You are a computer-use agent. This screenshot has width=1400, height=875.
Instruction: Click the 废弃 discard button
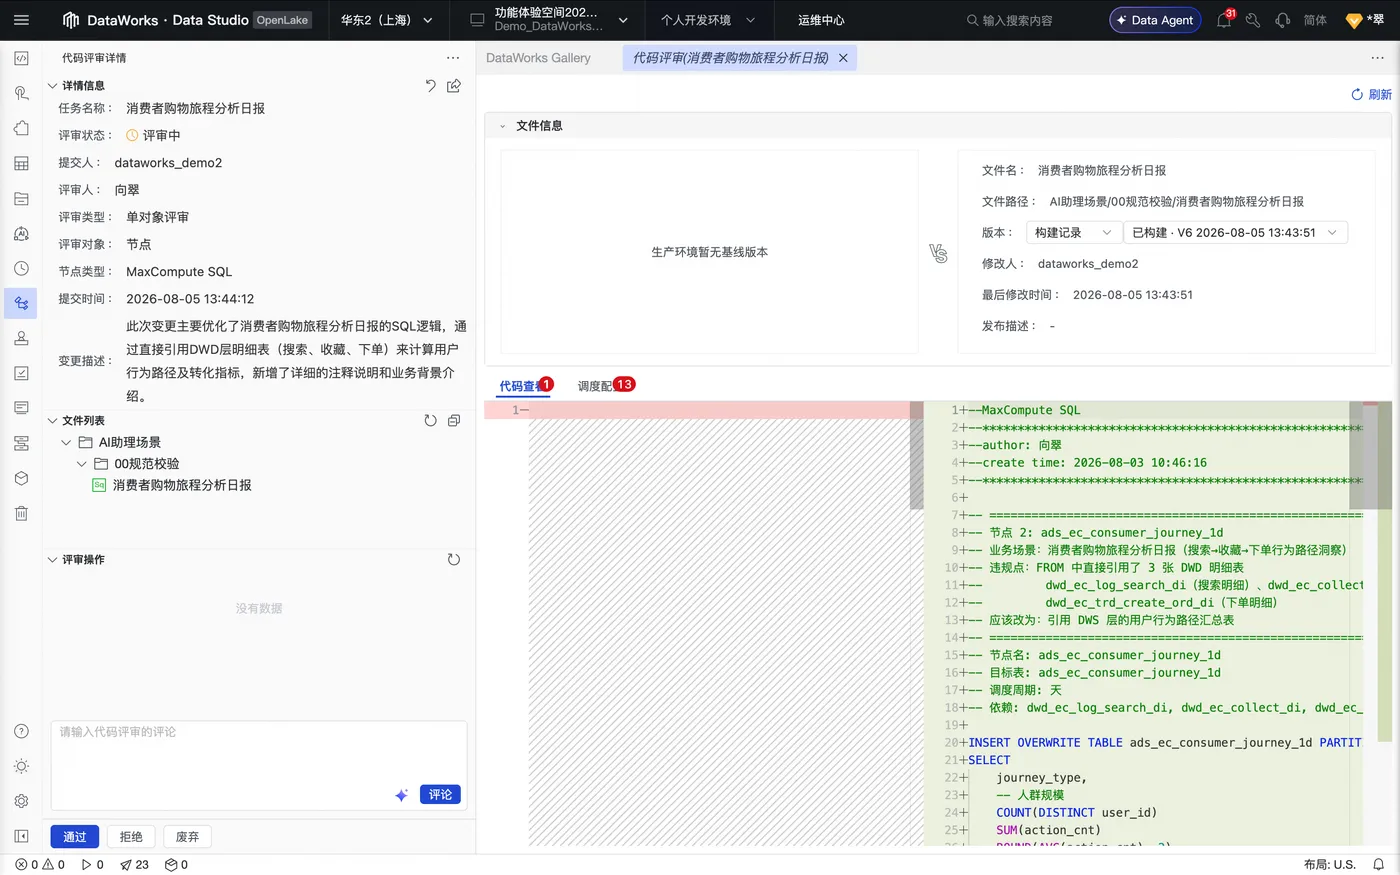pyautogui.click(x=187, y=837)
